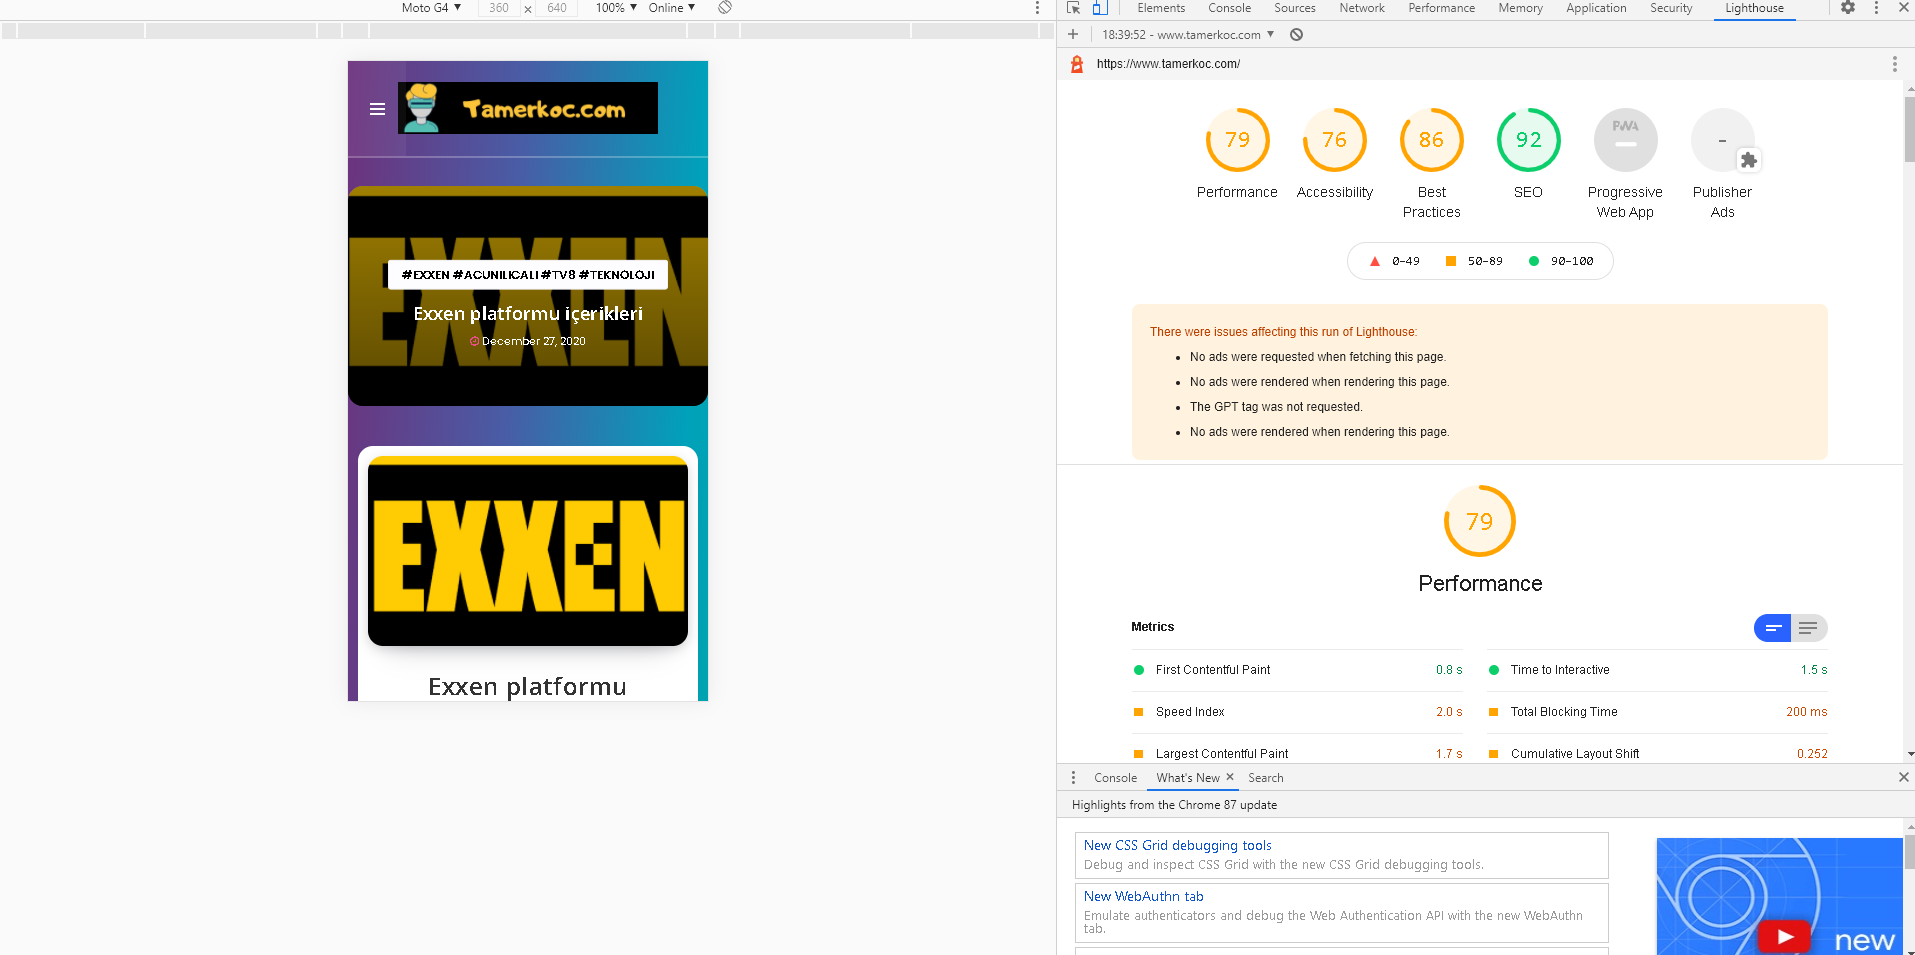1915x955 pixels.
Task: Switch to the Console tab in the top bar
Action: tap(1229, 8)
